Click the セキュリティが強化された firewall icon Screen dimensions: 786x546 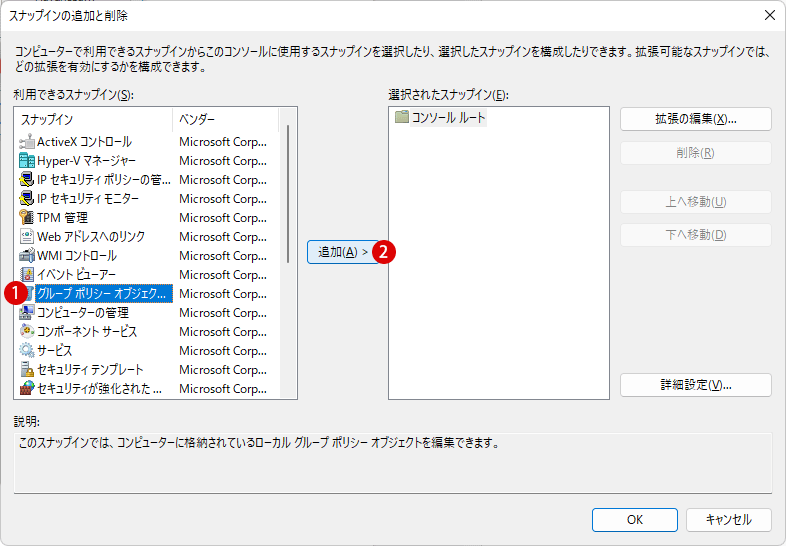27,389
